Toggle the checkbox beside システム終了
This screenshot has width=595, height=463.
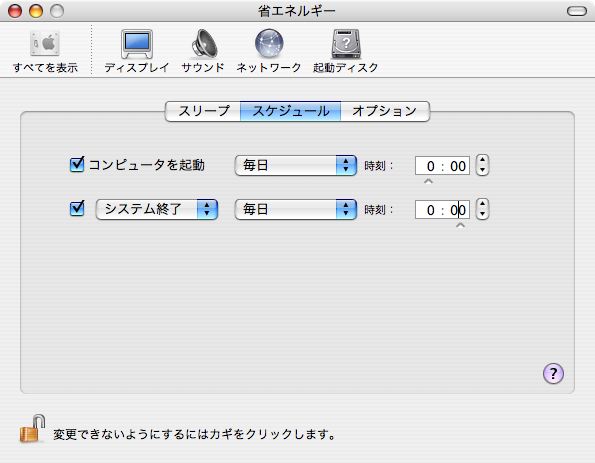click(77, 208)
